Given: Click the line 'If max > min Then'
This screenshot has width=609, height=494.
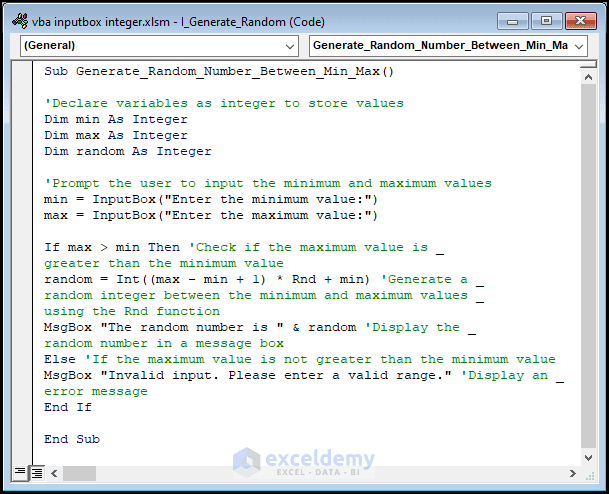Looking at the screenshot, I should [112, 247].
